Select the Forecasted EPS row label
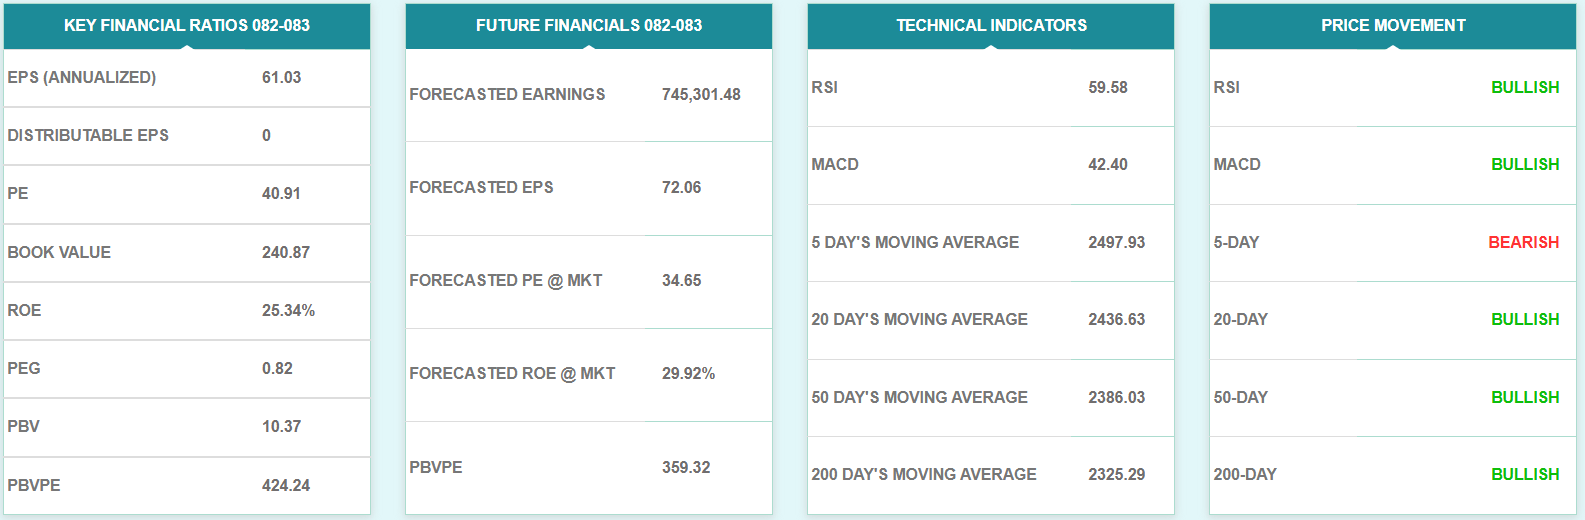Viewport: 1585px width, 520px height. [x=481, y=188]
